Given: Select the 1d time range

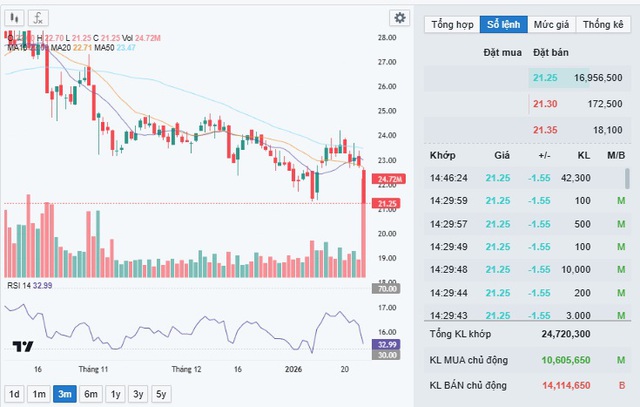Looking at the screenshot, I should (x=14, y=393).
